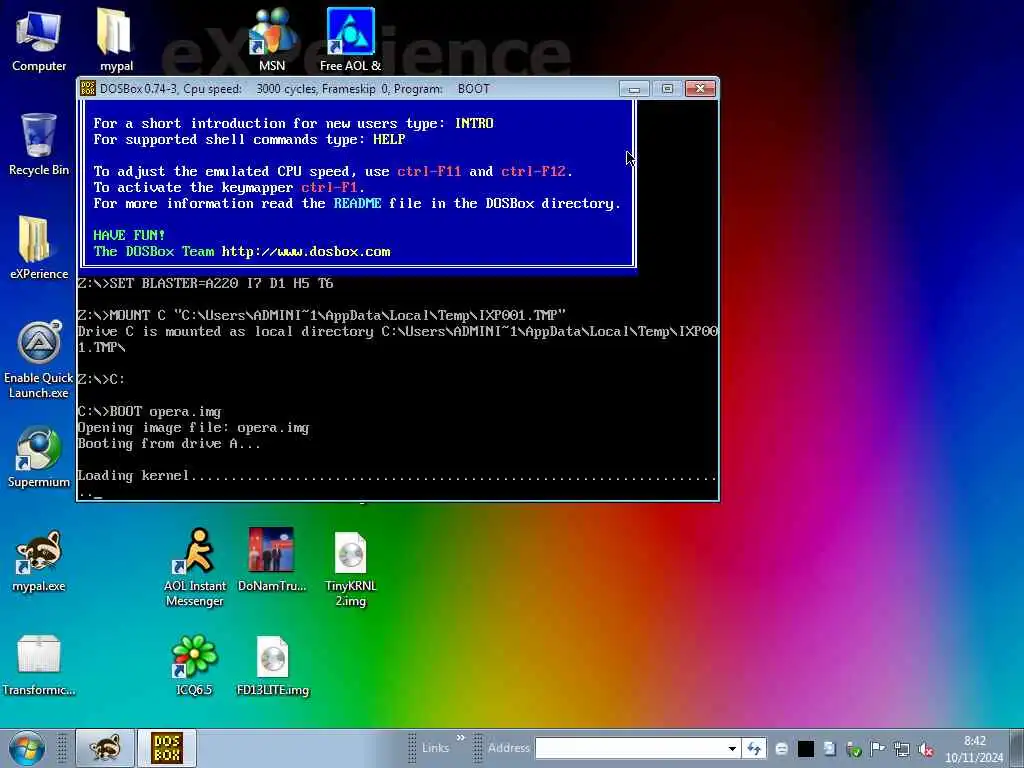
Task: Select Enable Quick Launch.exe icon
Action: pos(39,359)
